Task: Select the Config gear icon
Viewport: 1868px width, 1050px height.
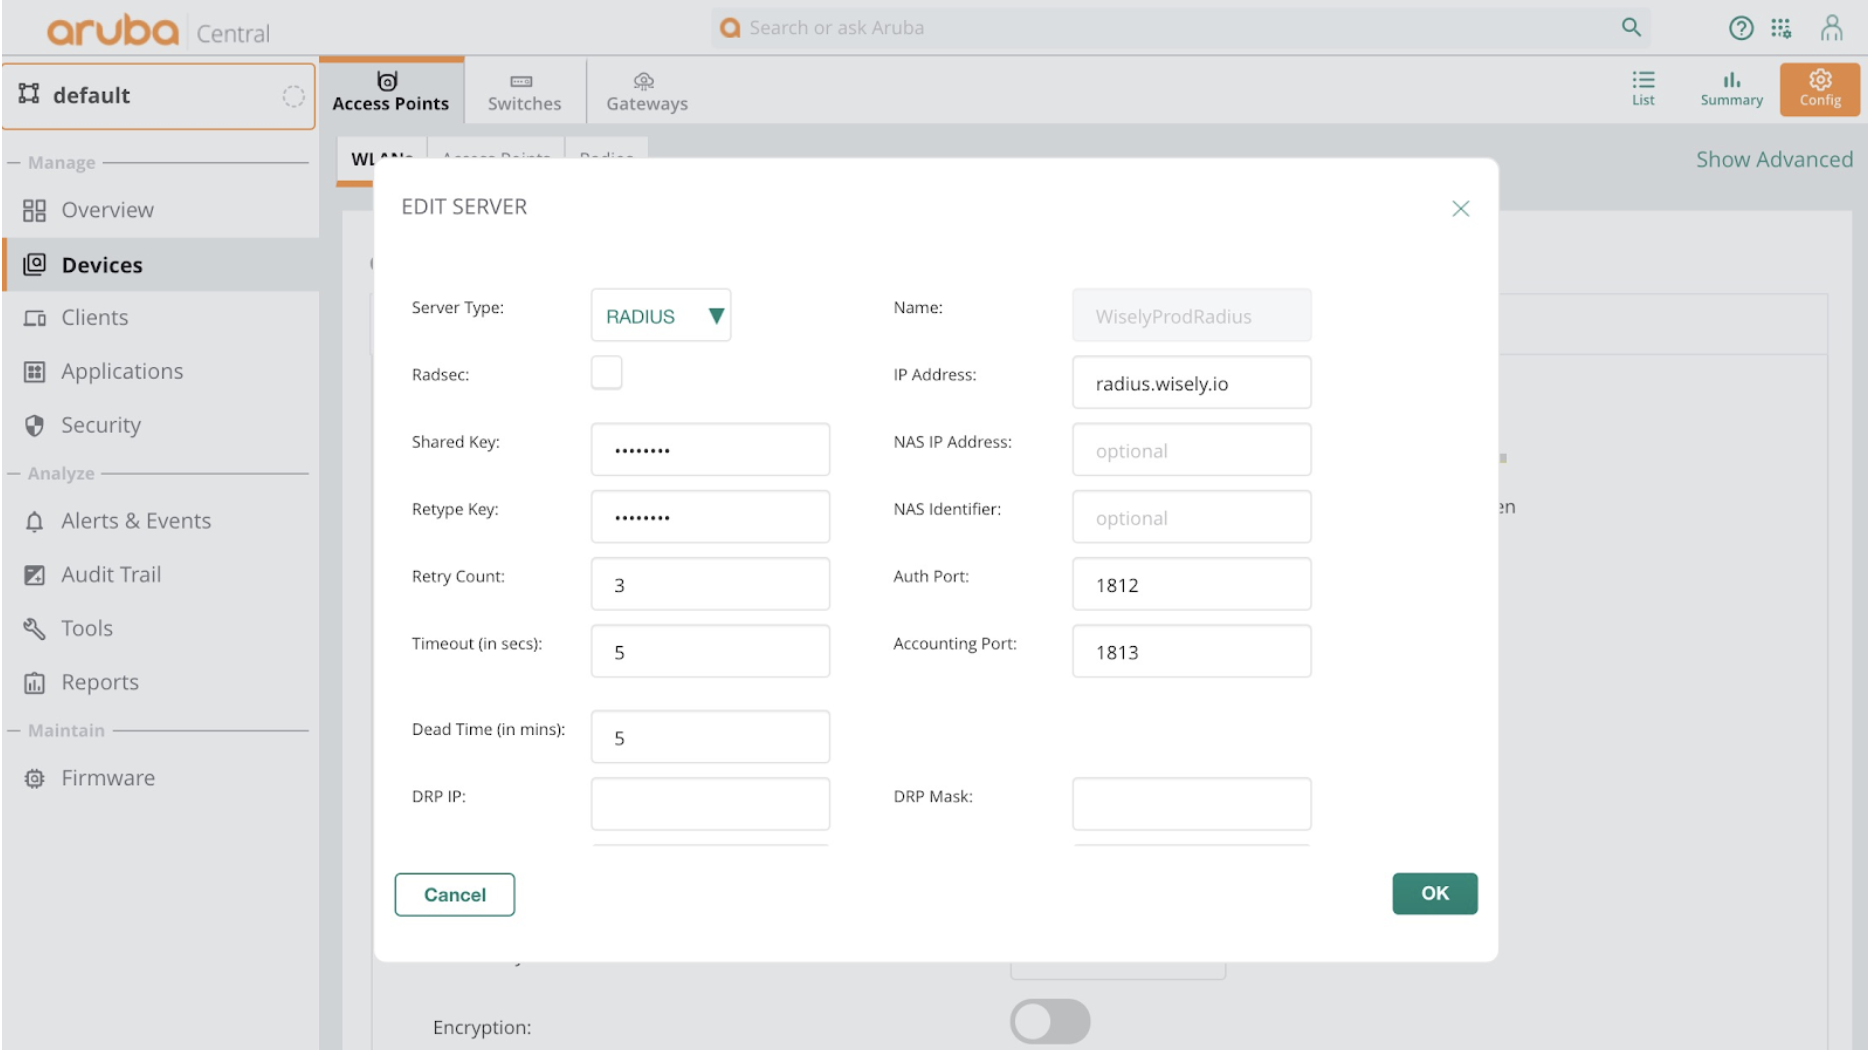Action: [1820, 89]
